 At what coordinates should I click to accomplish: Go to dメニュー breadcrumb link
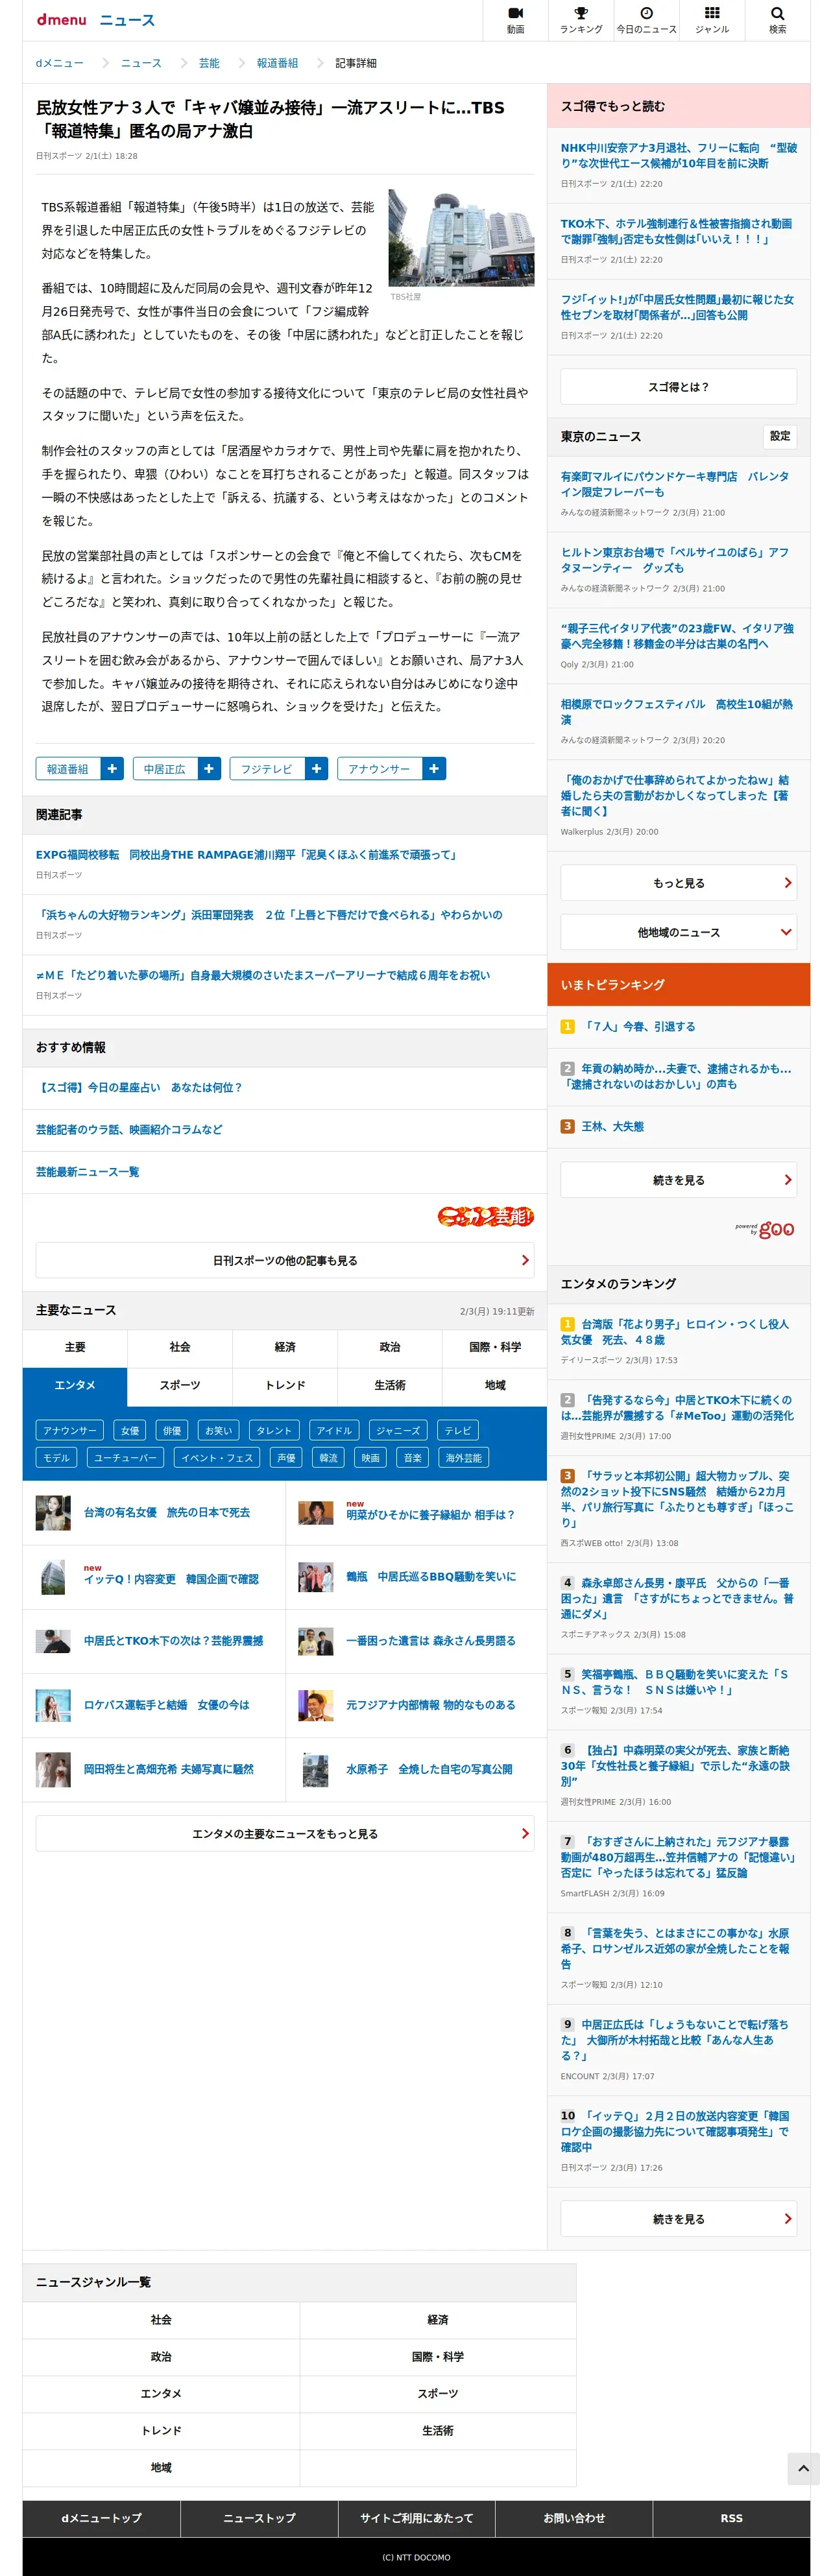(x=60, y=63)
